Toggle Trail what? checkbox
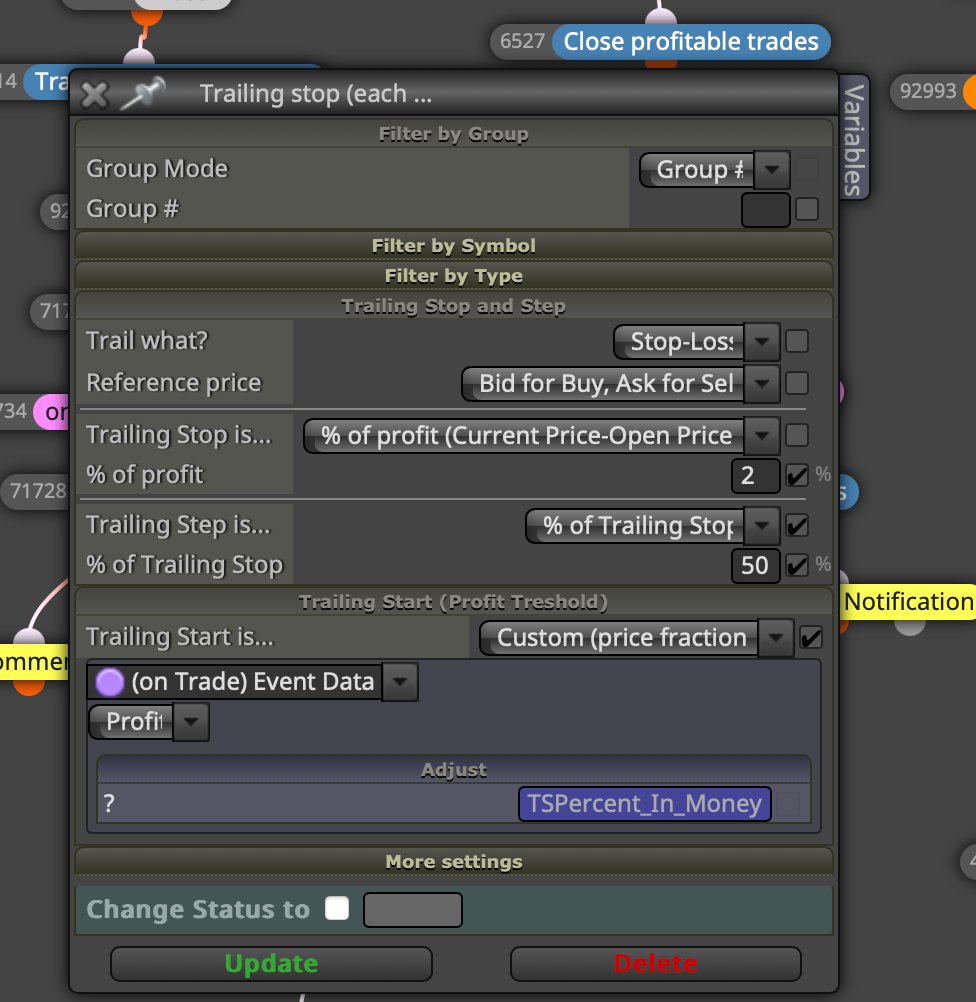Screen dimensions: 976x1002 coord(797,341)
